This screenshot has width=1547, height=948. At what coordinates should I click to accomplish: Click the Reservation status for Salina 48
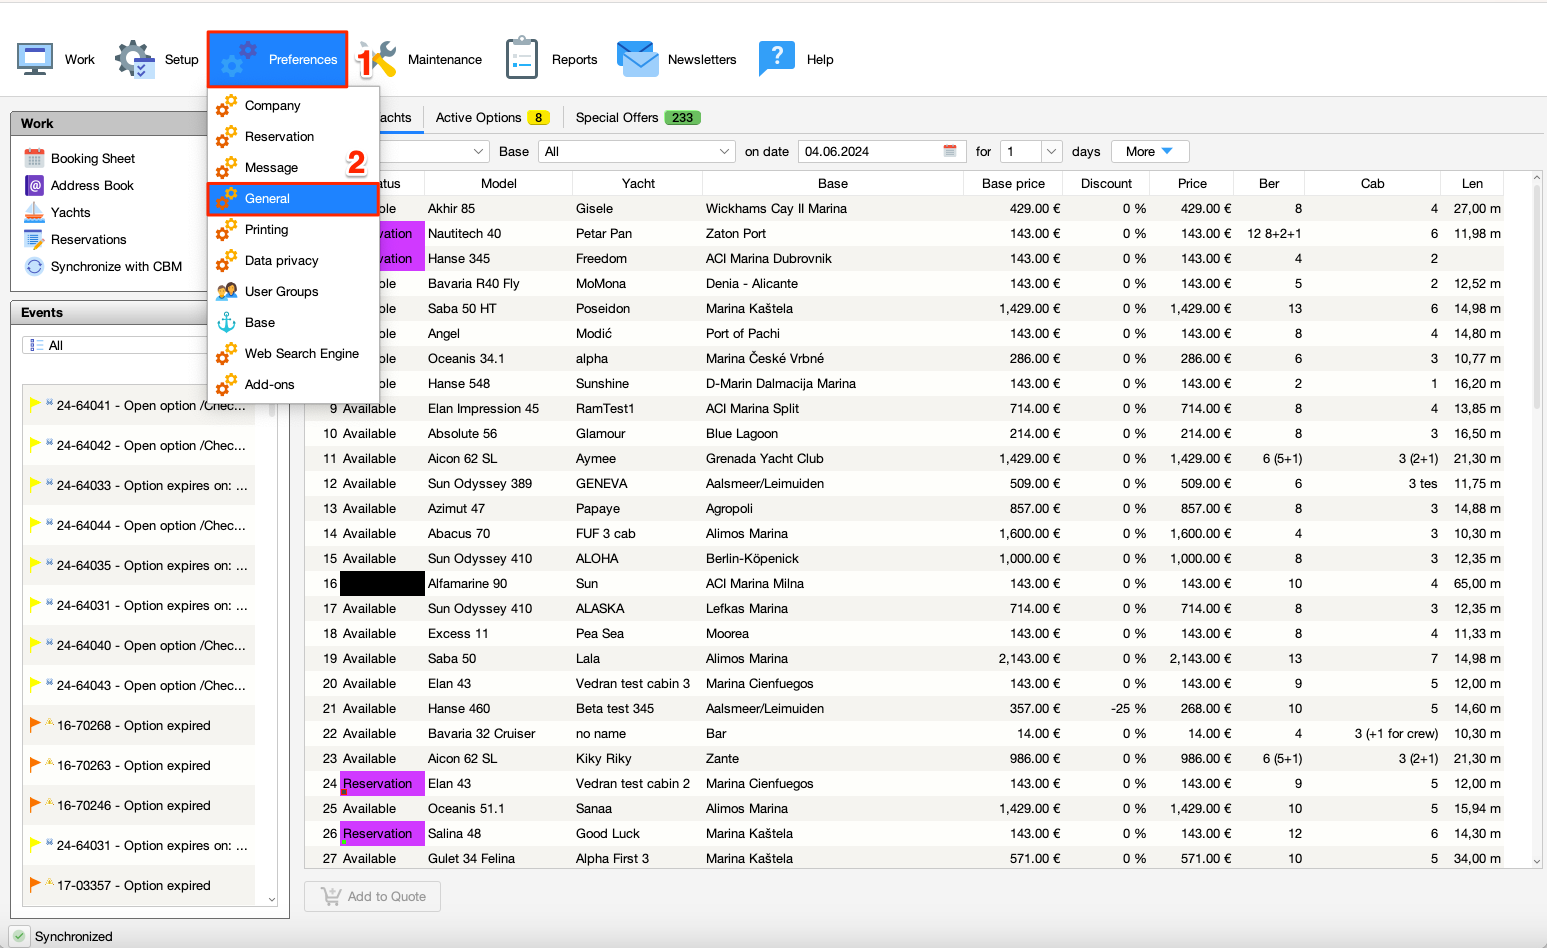(382, 833)
